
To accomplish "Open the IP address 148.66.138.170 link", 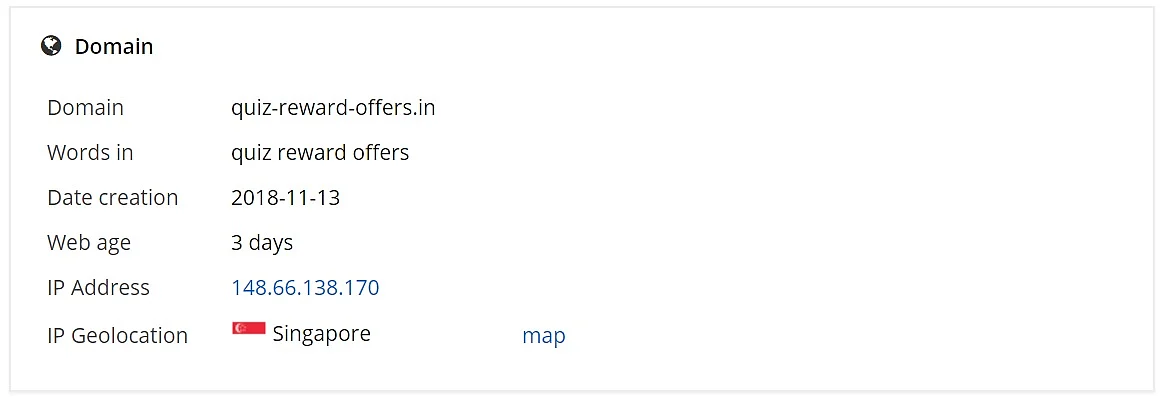I will pos(305,288).
